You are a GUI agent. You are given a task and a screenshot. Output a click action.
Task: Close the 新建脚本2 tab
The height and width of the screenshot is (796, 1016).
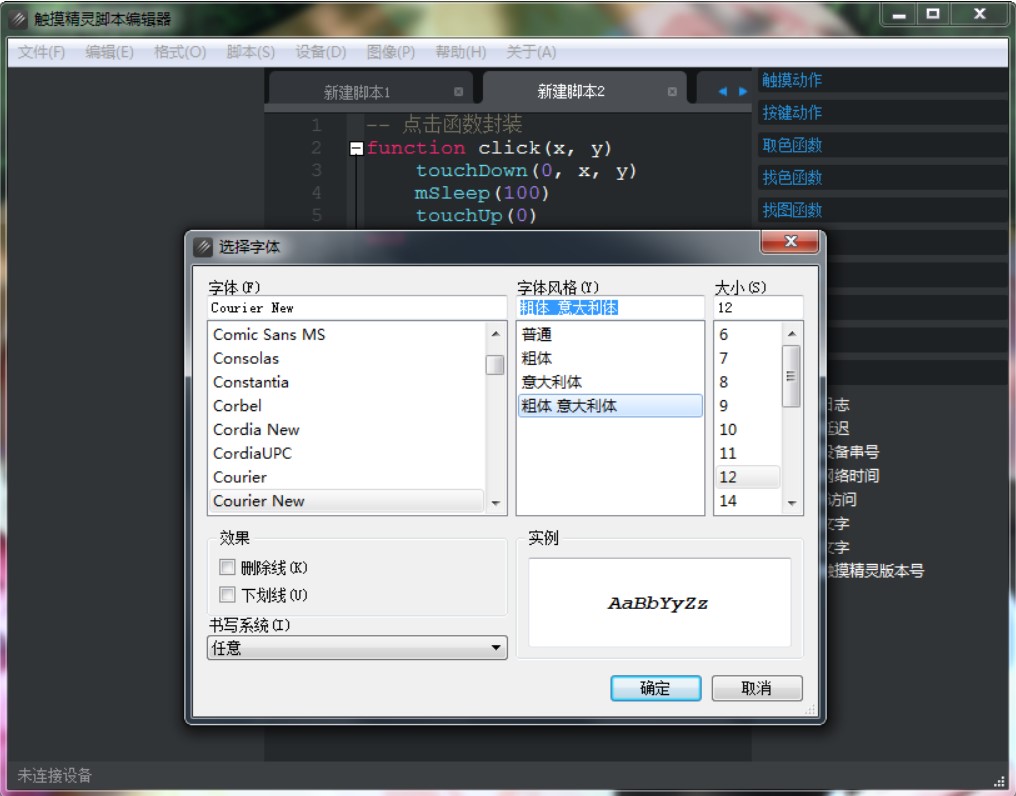click(x=673, y=91)
